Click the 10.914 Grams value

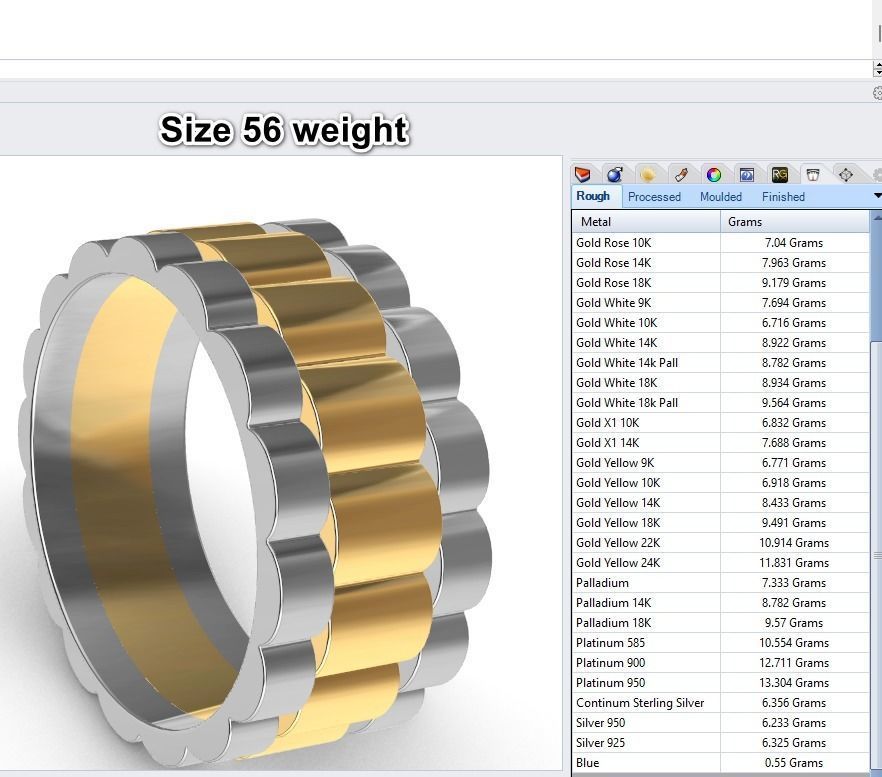click(794, 543)
